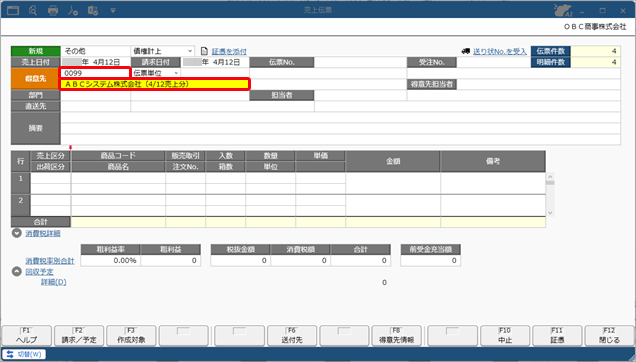636x362 pixels.
Task: Open the title bar overflow arrow menu
Action: click(113, 11)
